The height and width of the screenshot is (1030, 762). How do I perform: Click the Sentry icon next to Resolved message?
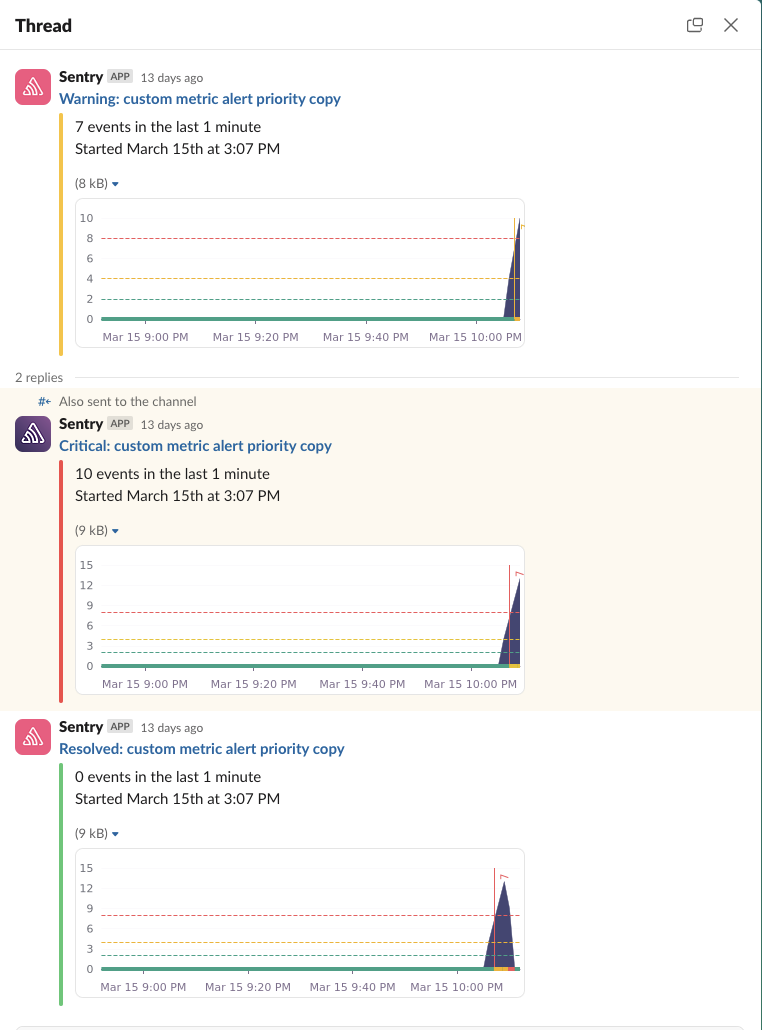pyautogui.click(x=31, y=737)
